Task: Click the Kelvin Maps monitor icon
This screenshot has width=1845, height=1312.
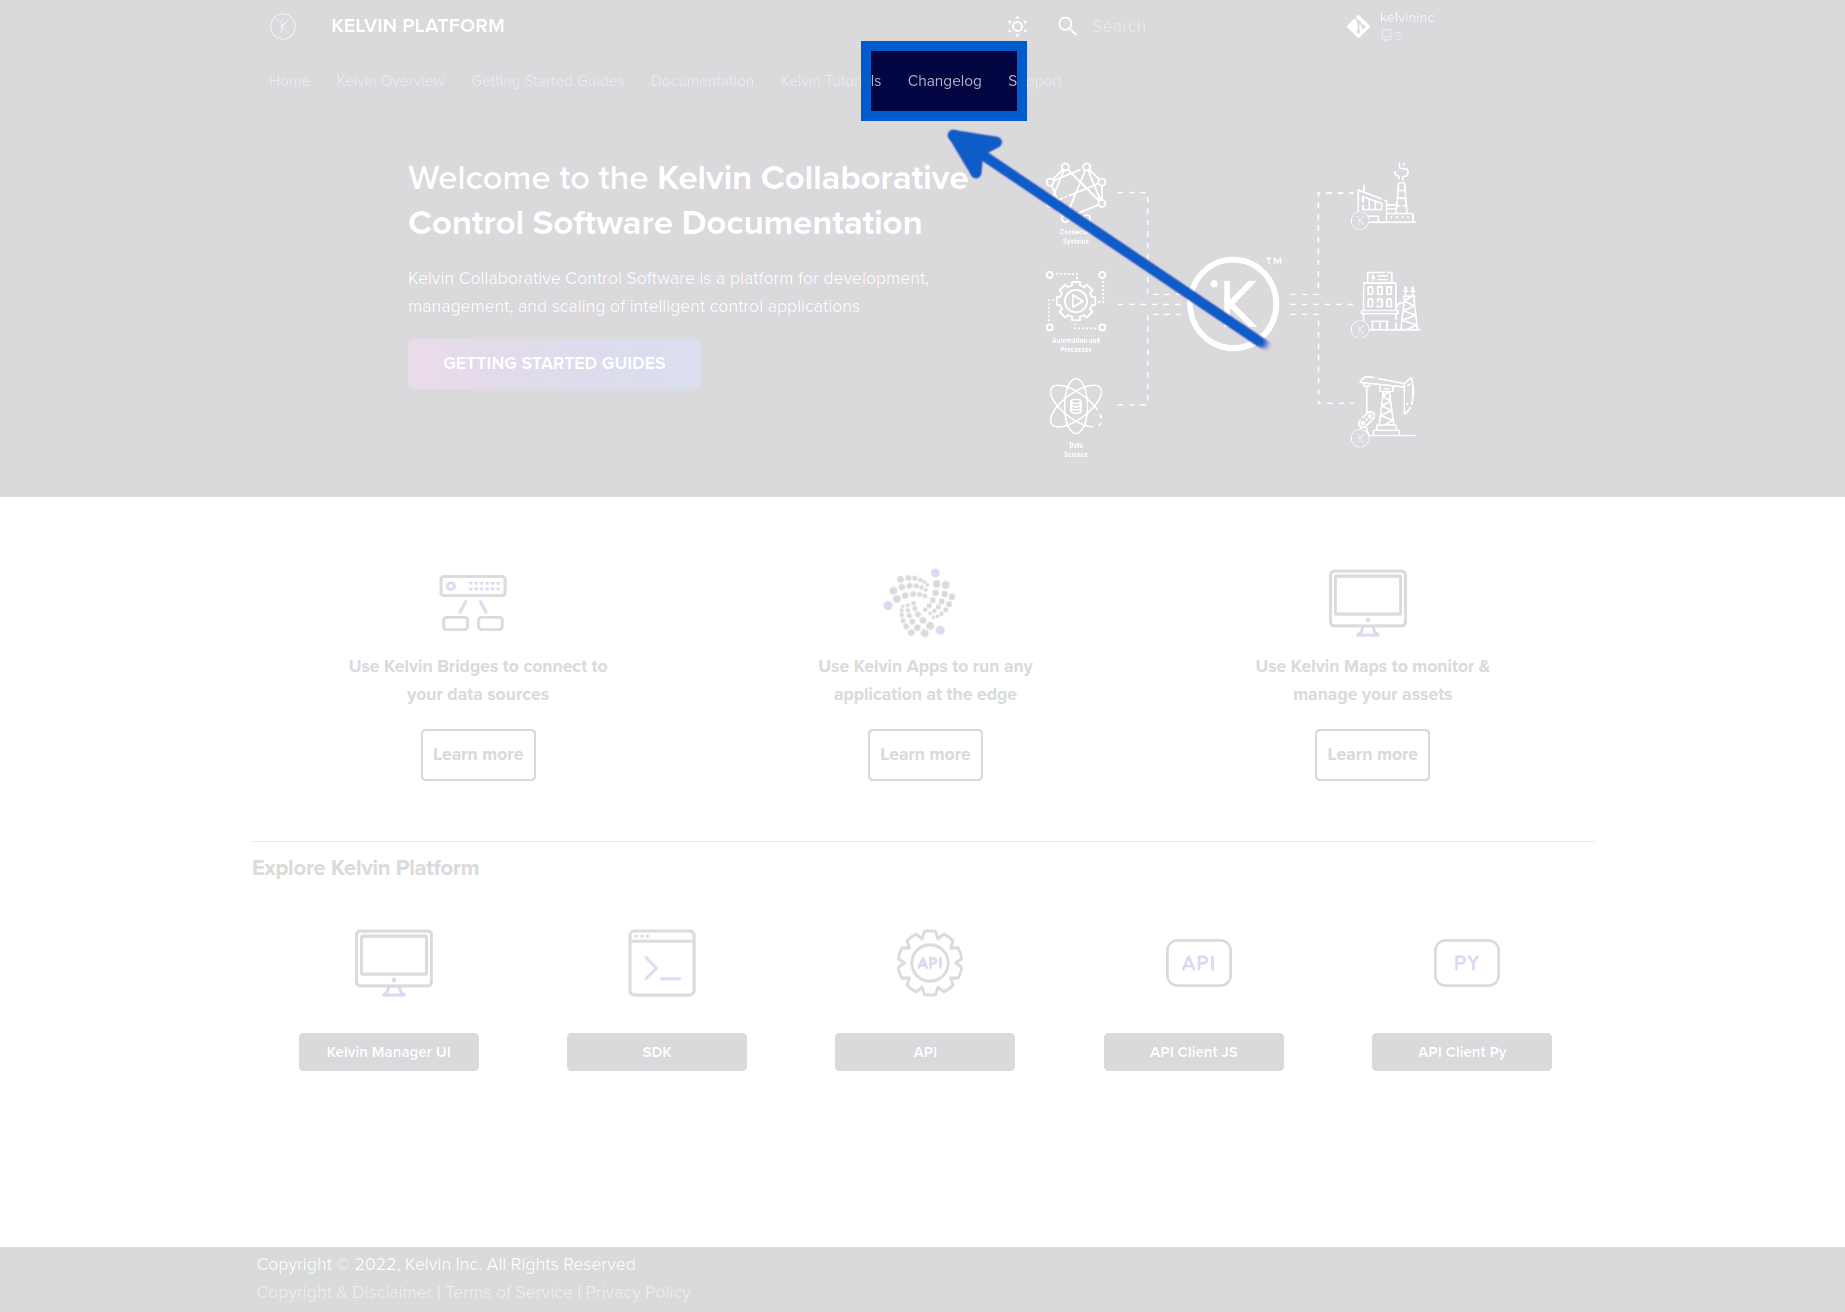Action: click(x=1368, y=603)
